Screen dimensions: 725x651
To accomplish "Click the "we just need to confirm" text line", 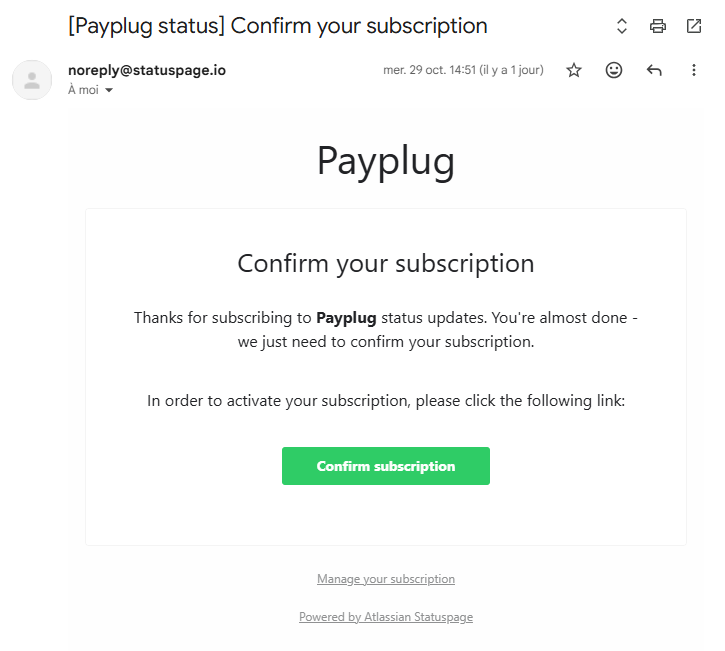I will tap(386, 342).
